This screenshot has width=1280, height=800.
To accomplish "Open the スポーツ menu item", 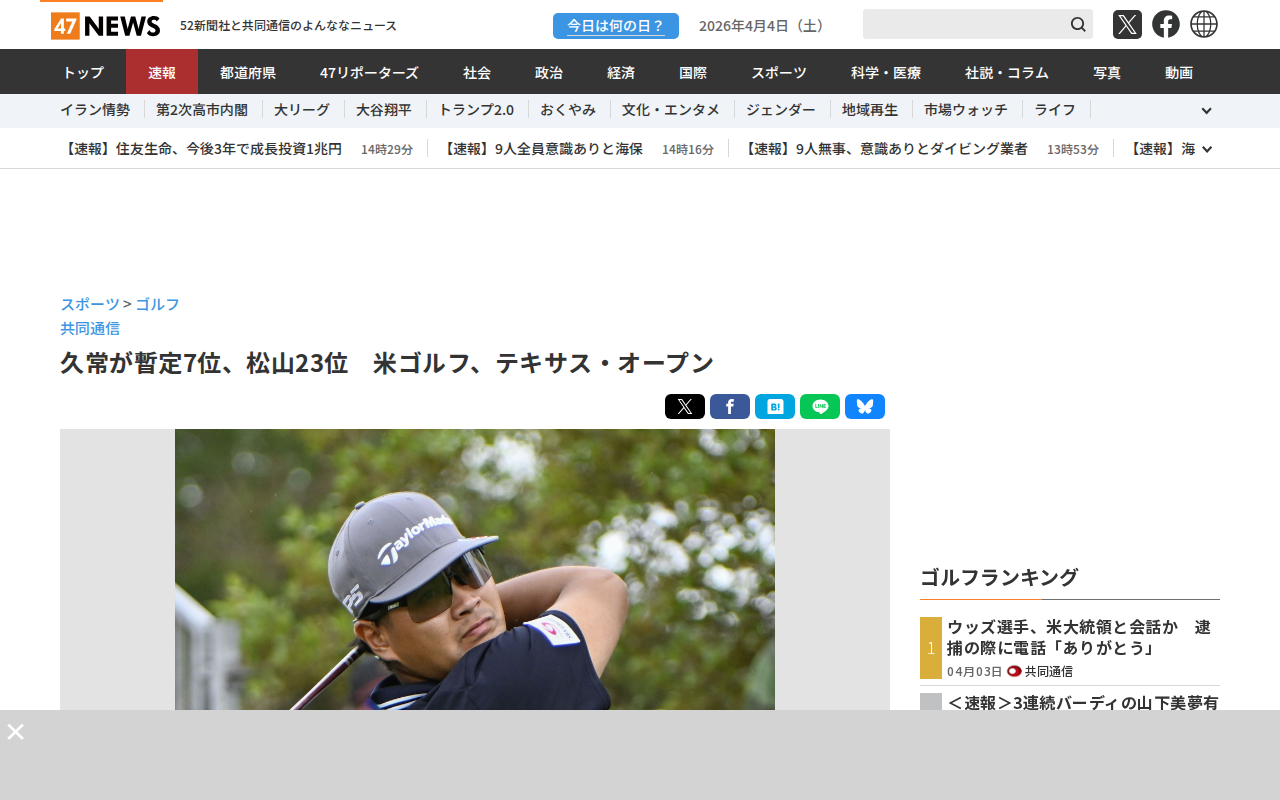I will click(779, 72).
